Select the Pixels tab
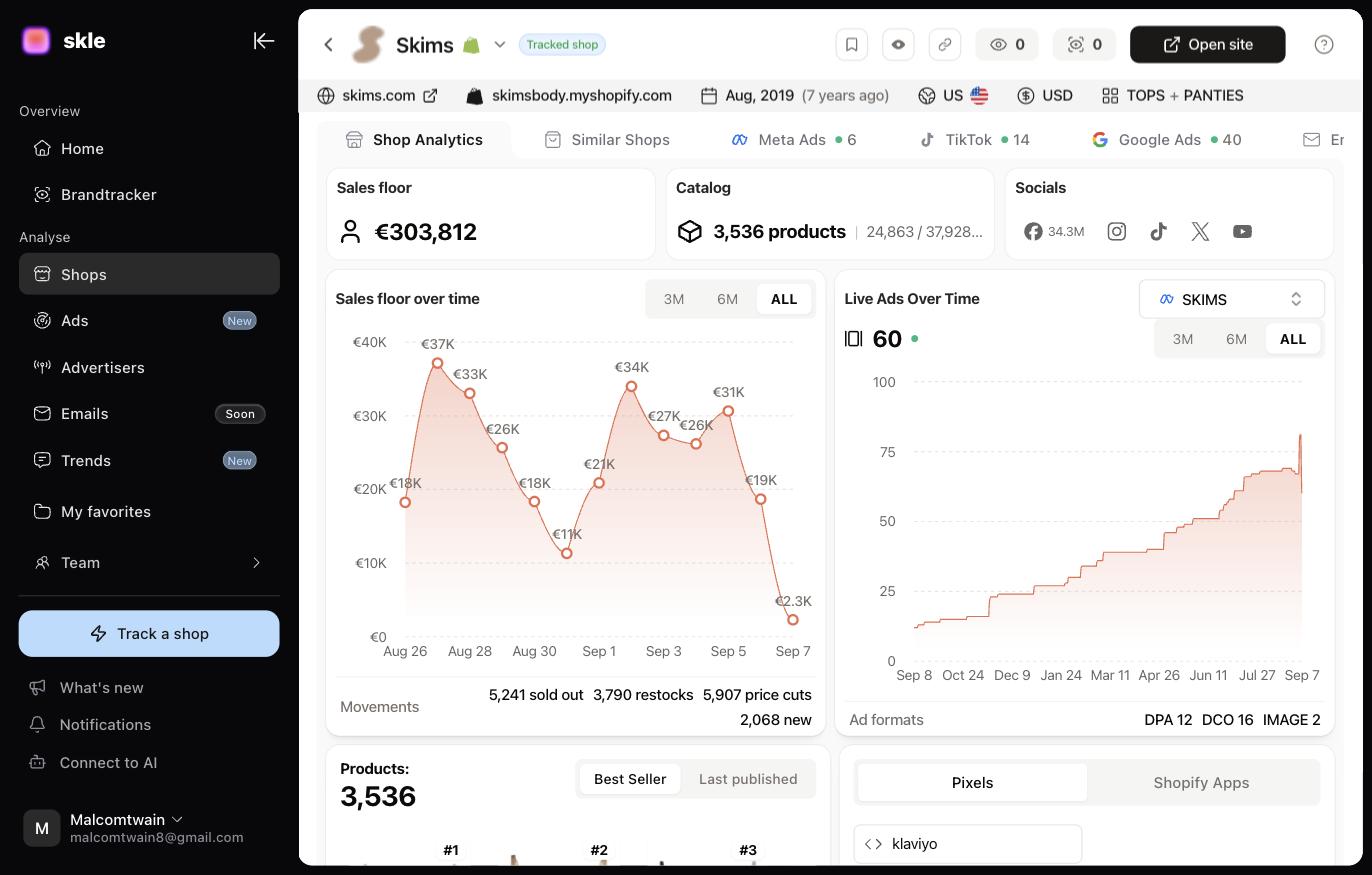Image resolution: width=1372 pixels, height=875 pixels. point(972,783)
